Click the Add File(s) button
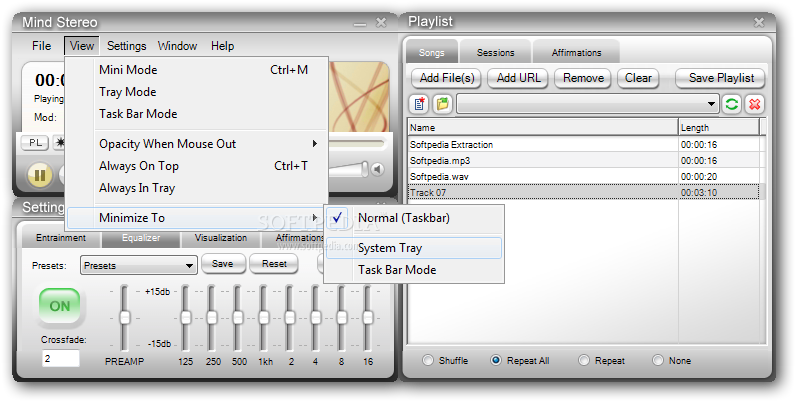This screenshot has height=402, width=796. (447, 78)
